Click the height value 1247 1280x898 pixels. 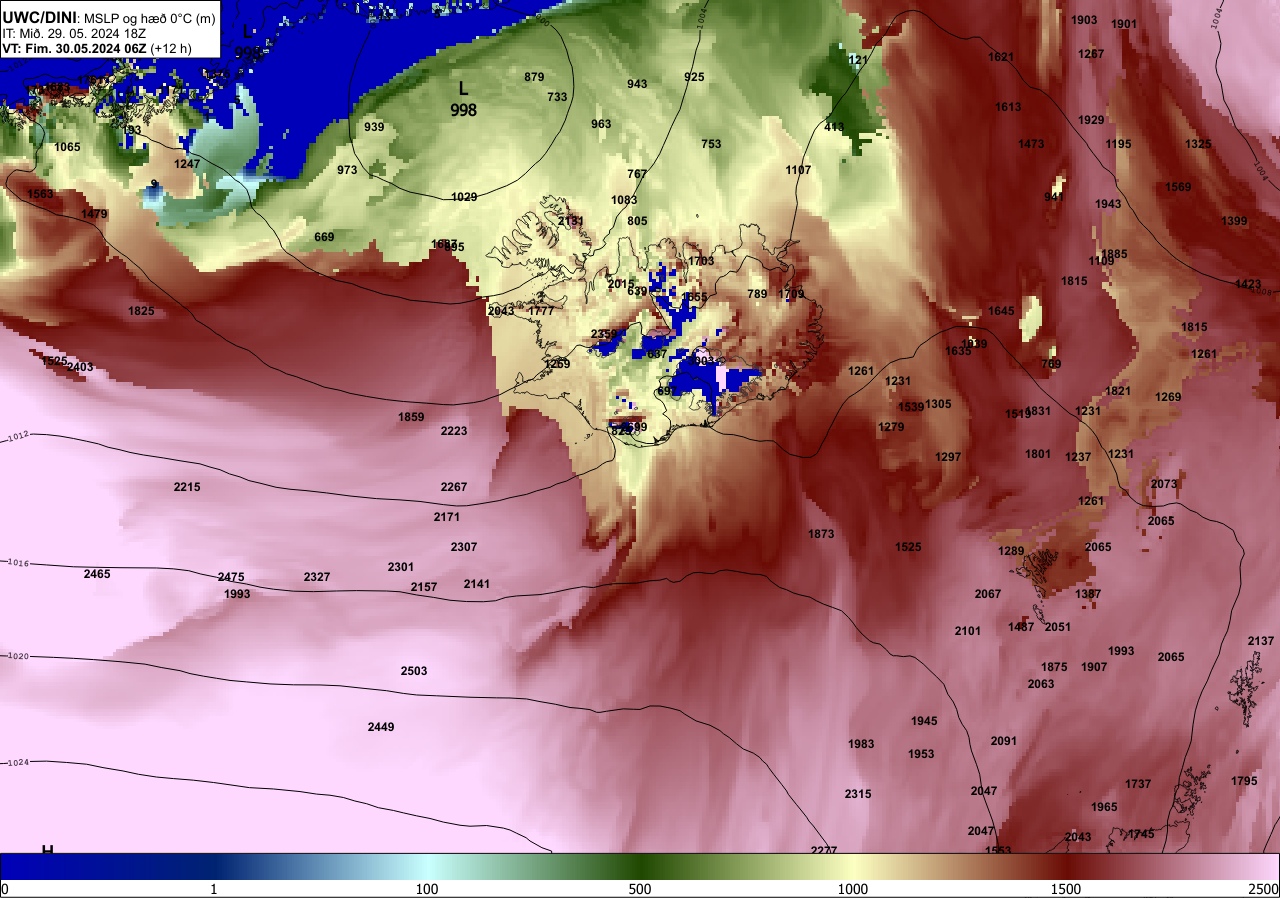point(187,164)
